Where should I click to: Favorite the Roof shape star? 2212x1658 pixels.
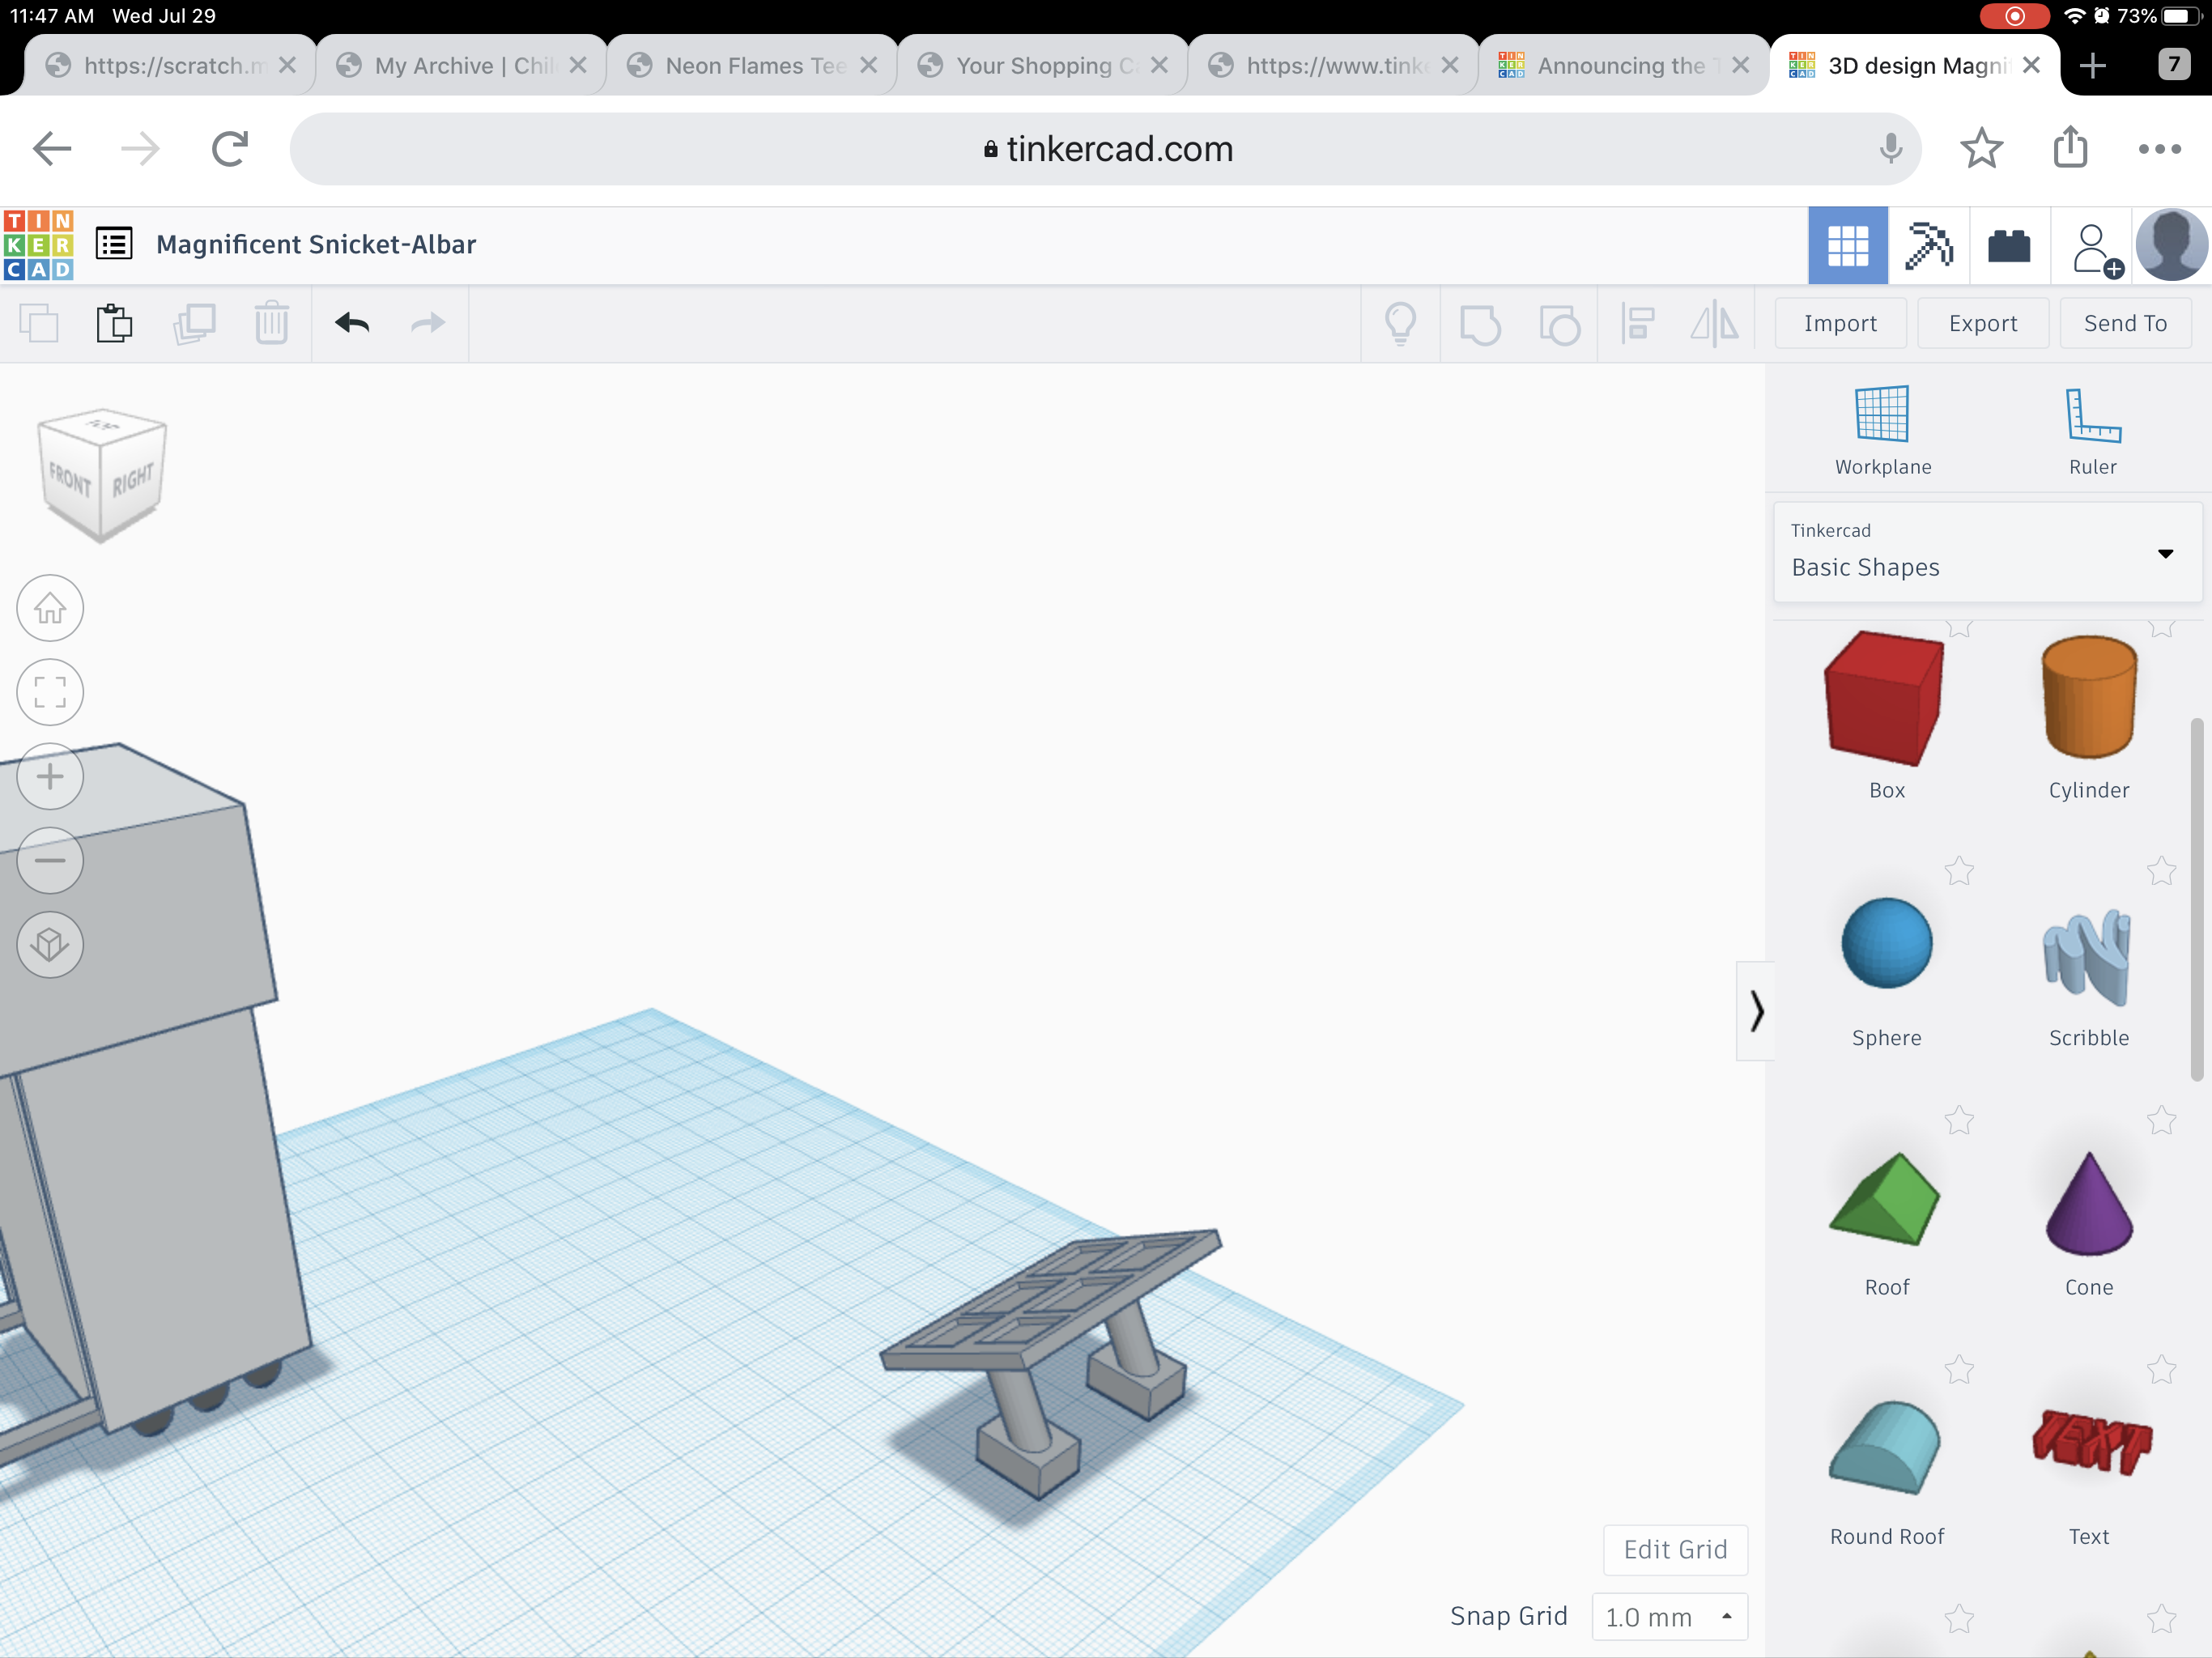click(x=1959, y=1120)
